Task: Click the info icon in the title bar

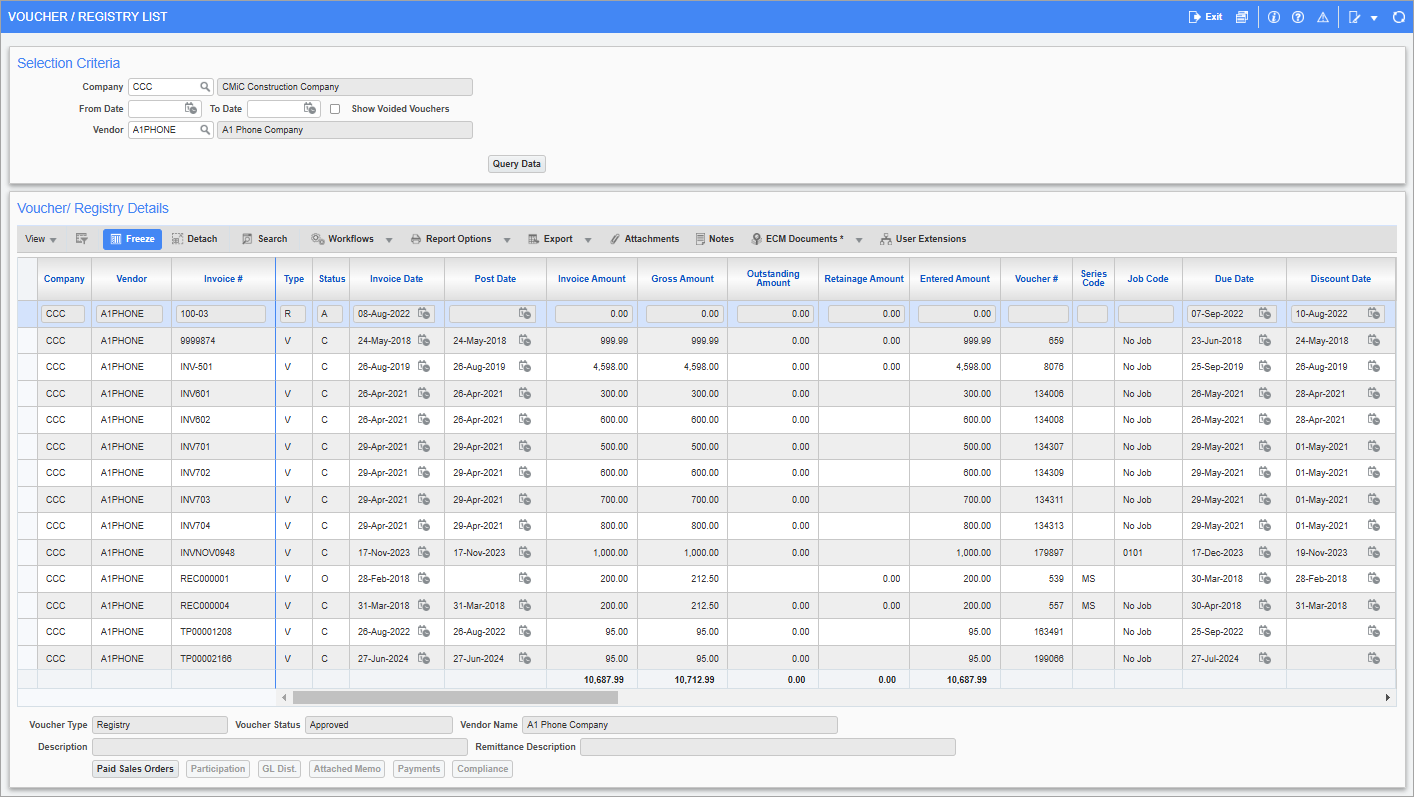Action: coord(1273,17)
